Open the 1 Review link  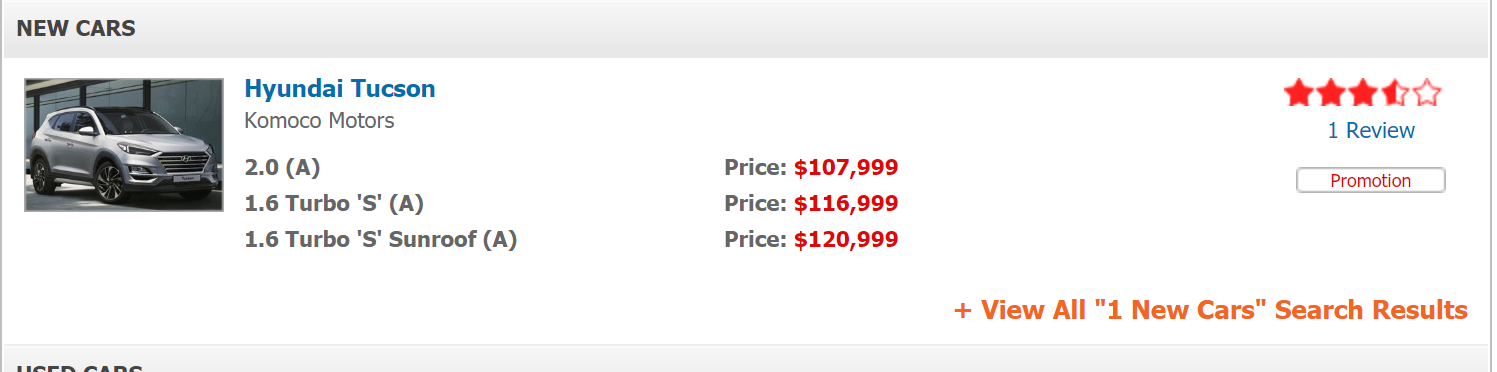click(1371, 130)
